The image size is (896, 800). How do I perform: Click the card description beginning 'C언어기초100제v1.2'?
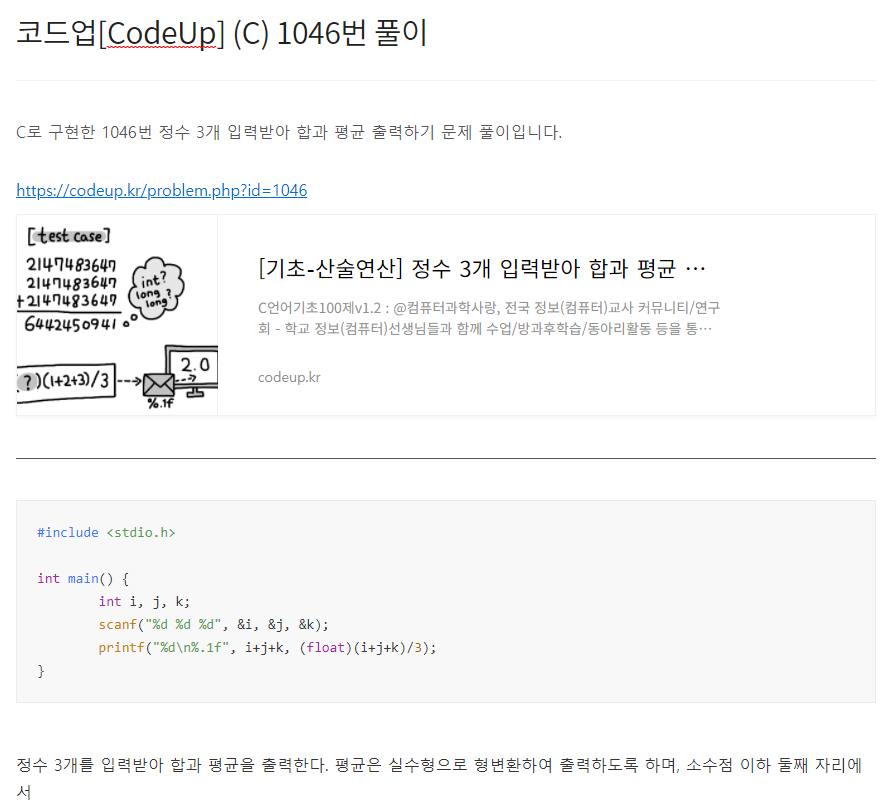coord(489,318)
